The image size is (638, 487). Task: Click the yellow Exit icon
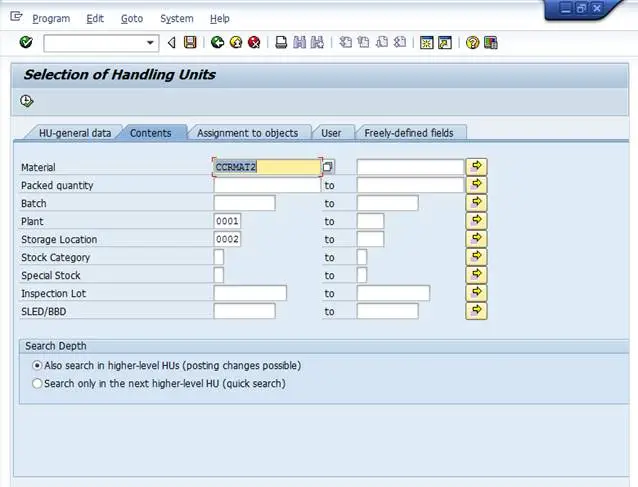click(x=236, y=42)
